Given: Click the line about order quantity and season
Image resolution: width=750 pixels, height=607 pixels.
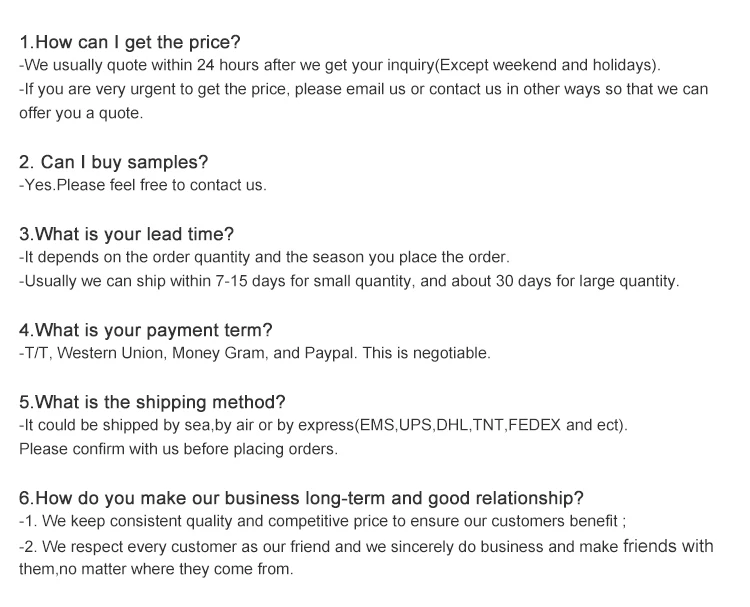Looking at the screenshot, I should coord(264,257).
